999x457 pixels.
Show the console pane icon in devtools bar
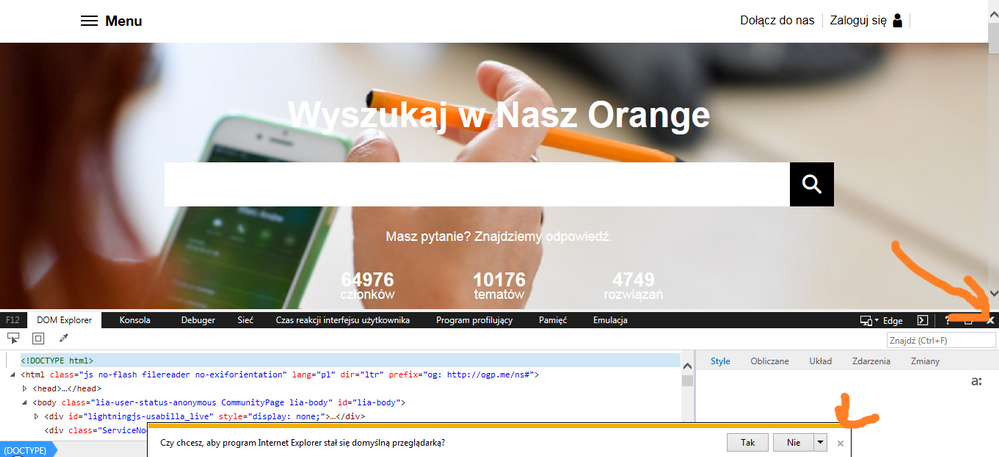tap(922, 320)
